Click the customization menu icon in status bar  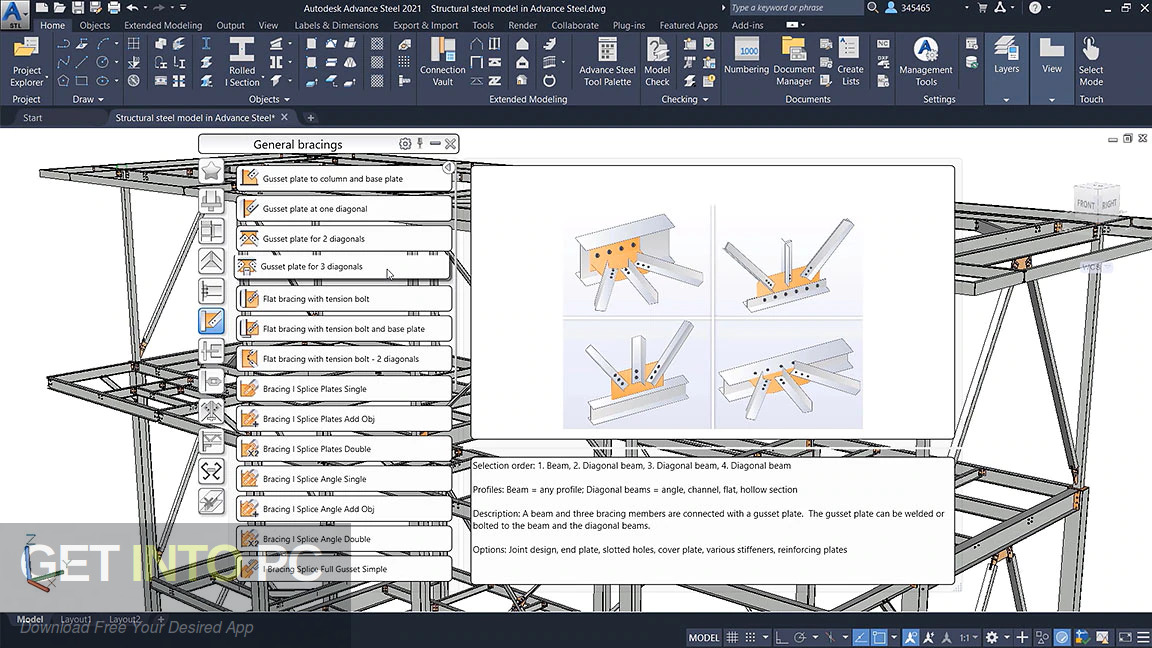pos(1142,637)
